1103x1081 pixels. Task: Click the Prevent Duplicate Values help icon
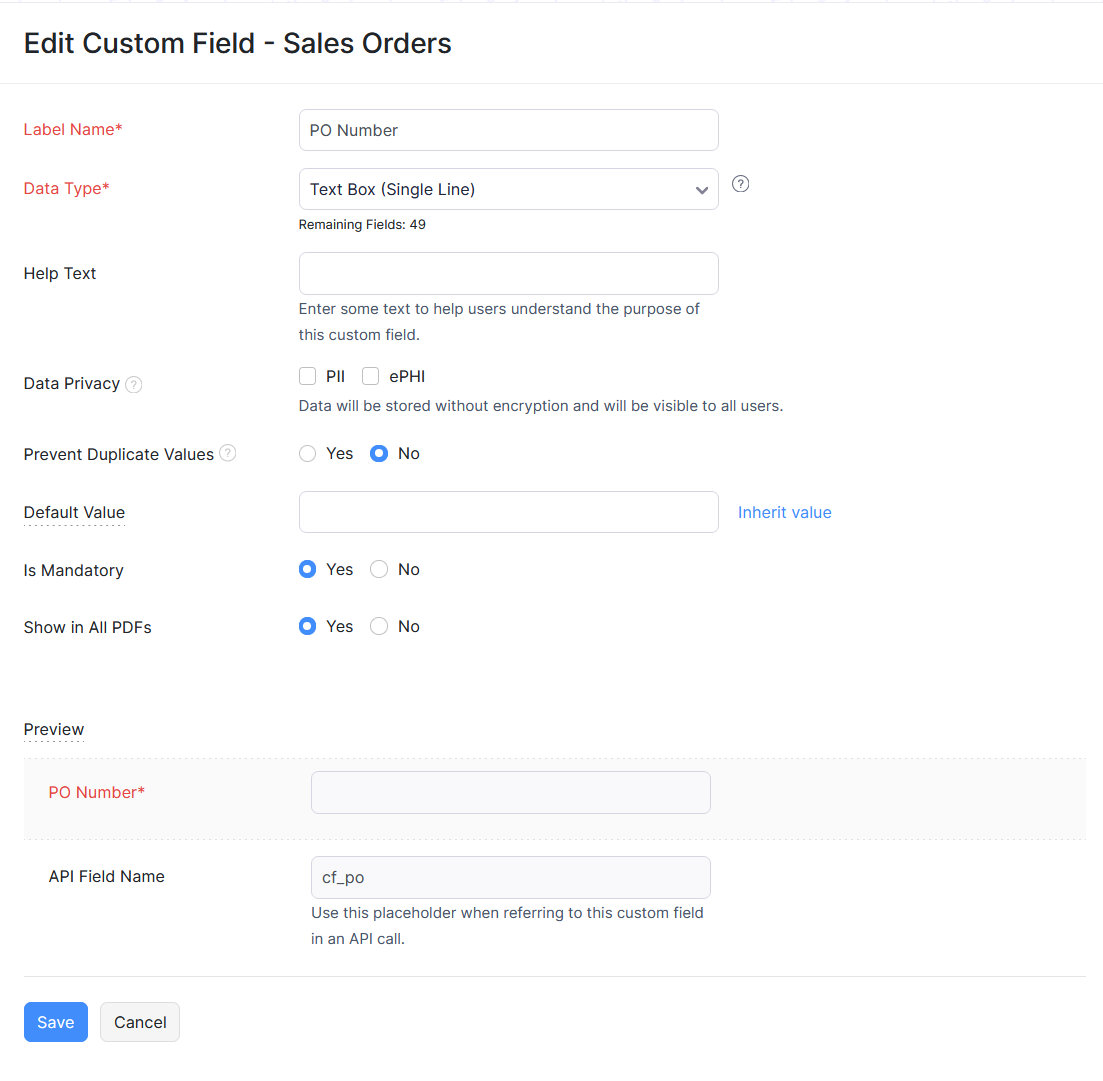pos(228,454)
